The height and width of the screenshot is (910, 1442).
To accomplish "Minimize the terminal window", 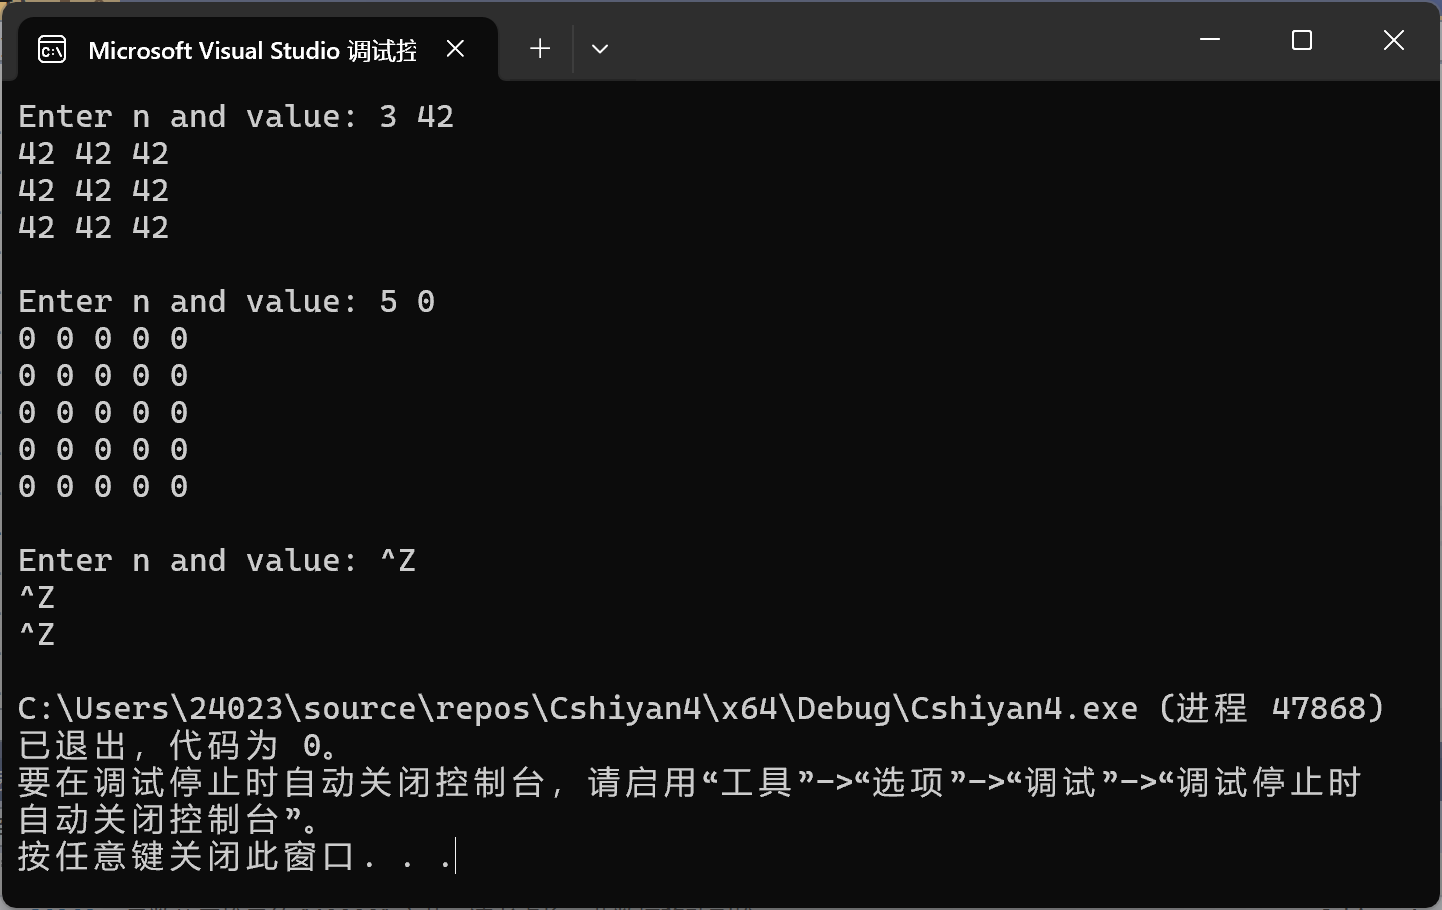I will coord(1210,40).
